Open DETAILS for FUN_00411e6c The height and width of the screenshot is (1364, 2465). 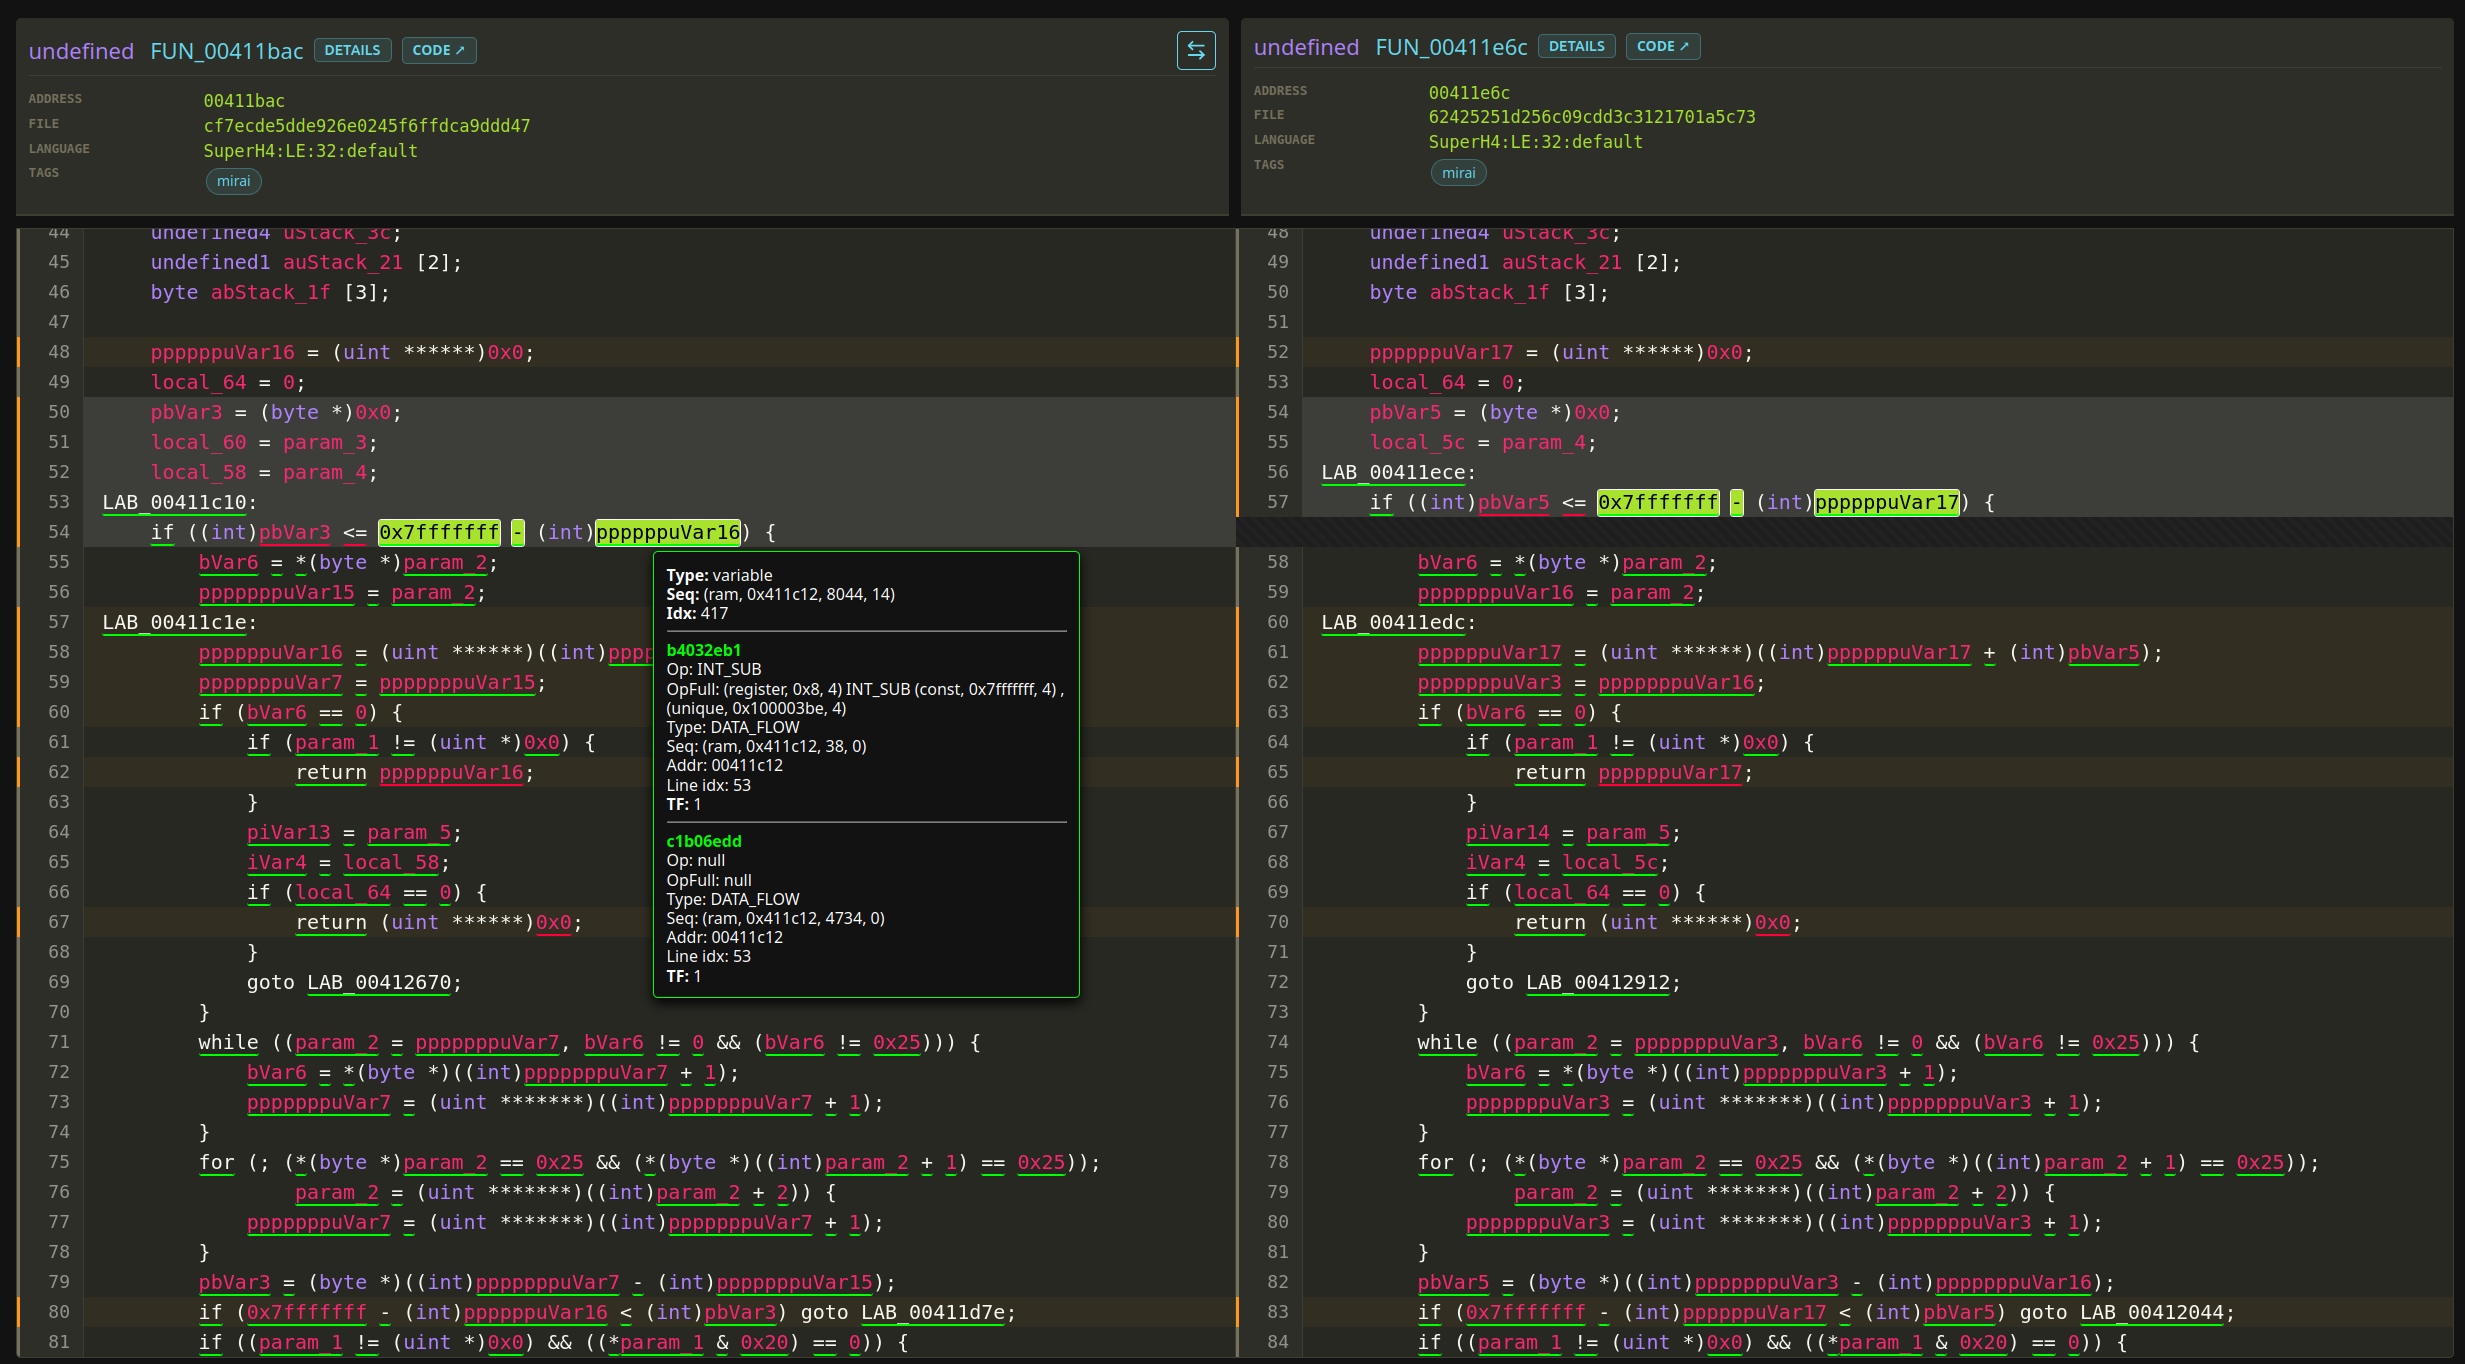tap(1576, 46)
